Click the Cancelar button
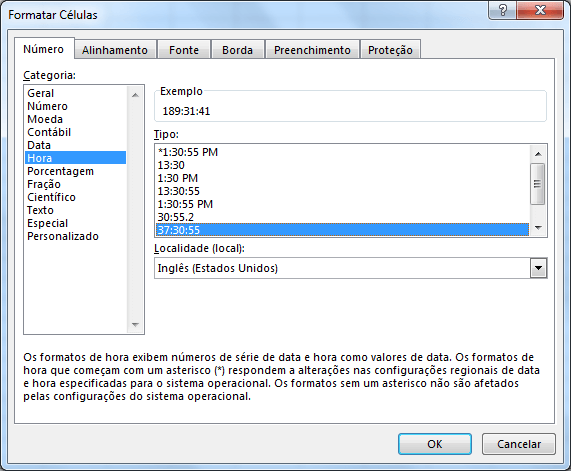Image resolution: width=571 pixels, height=471 pixels. click(x=519, y=444)
